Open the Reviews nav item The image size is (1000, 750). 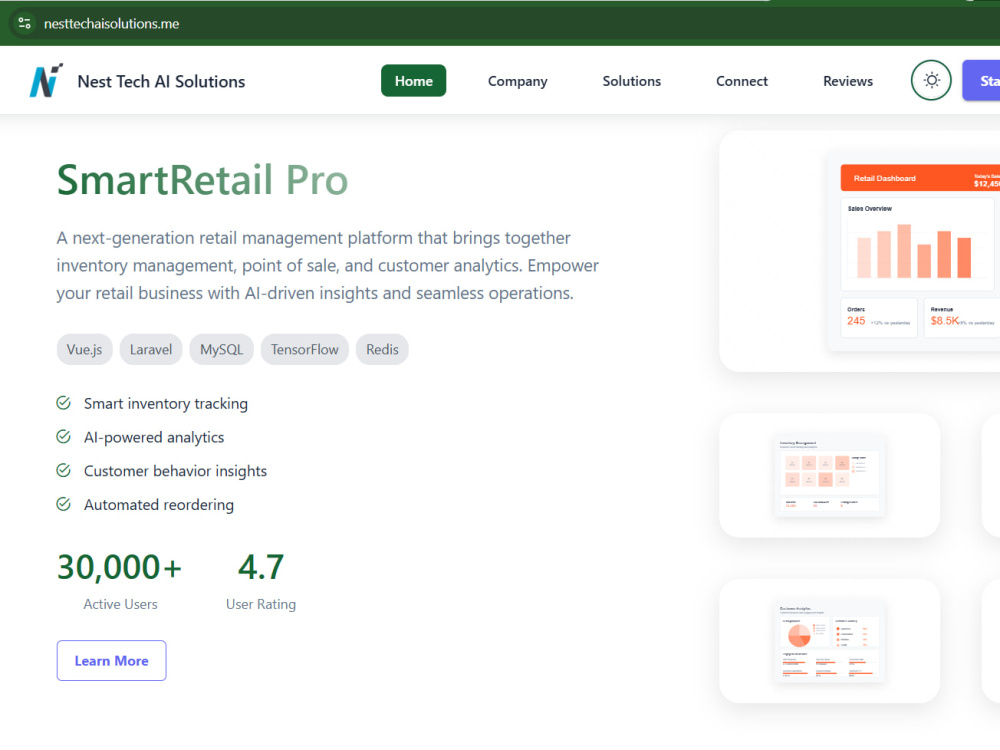(848, 81)
